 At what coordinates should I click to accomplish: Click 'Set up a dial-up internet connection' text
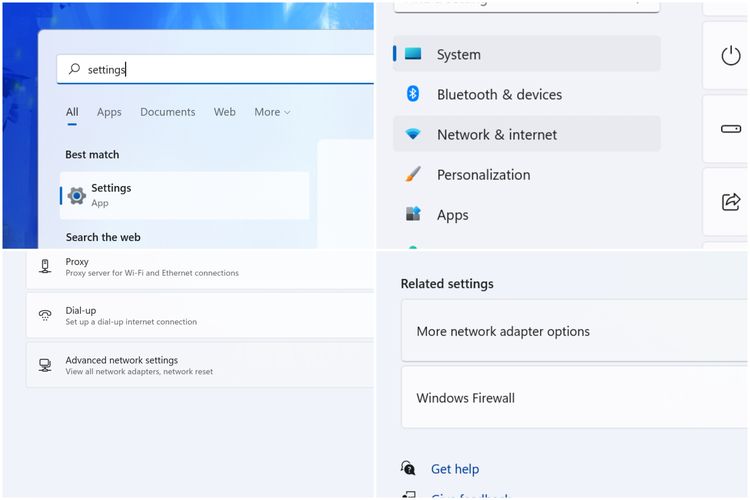tap(131, 322)
